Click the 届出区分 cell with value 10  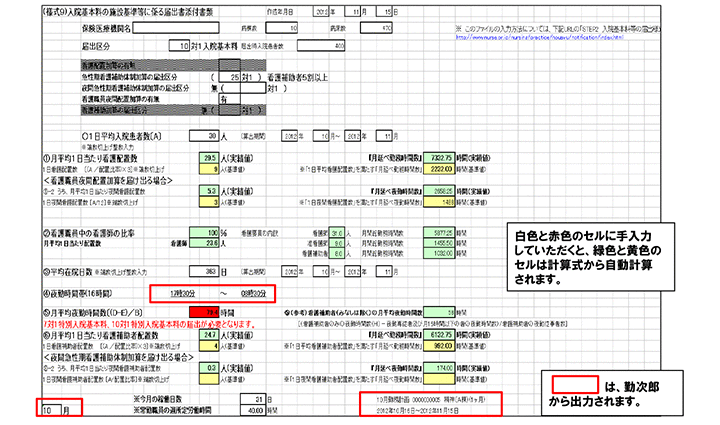coord(179,46)
